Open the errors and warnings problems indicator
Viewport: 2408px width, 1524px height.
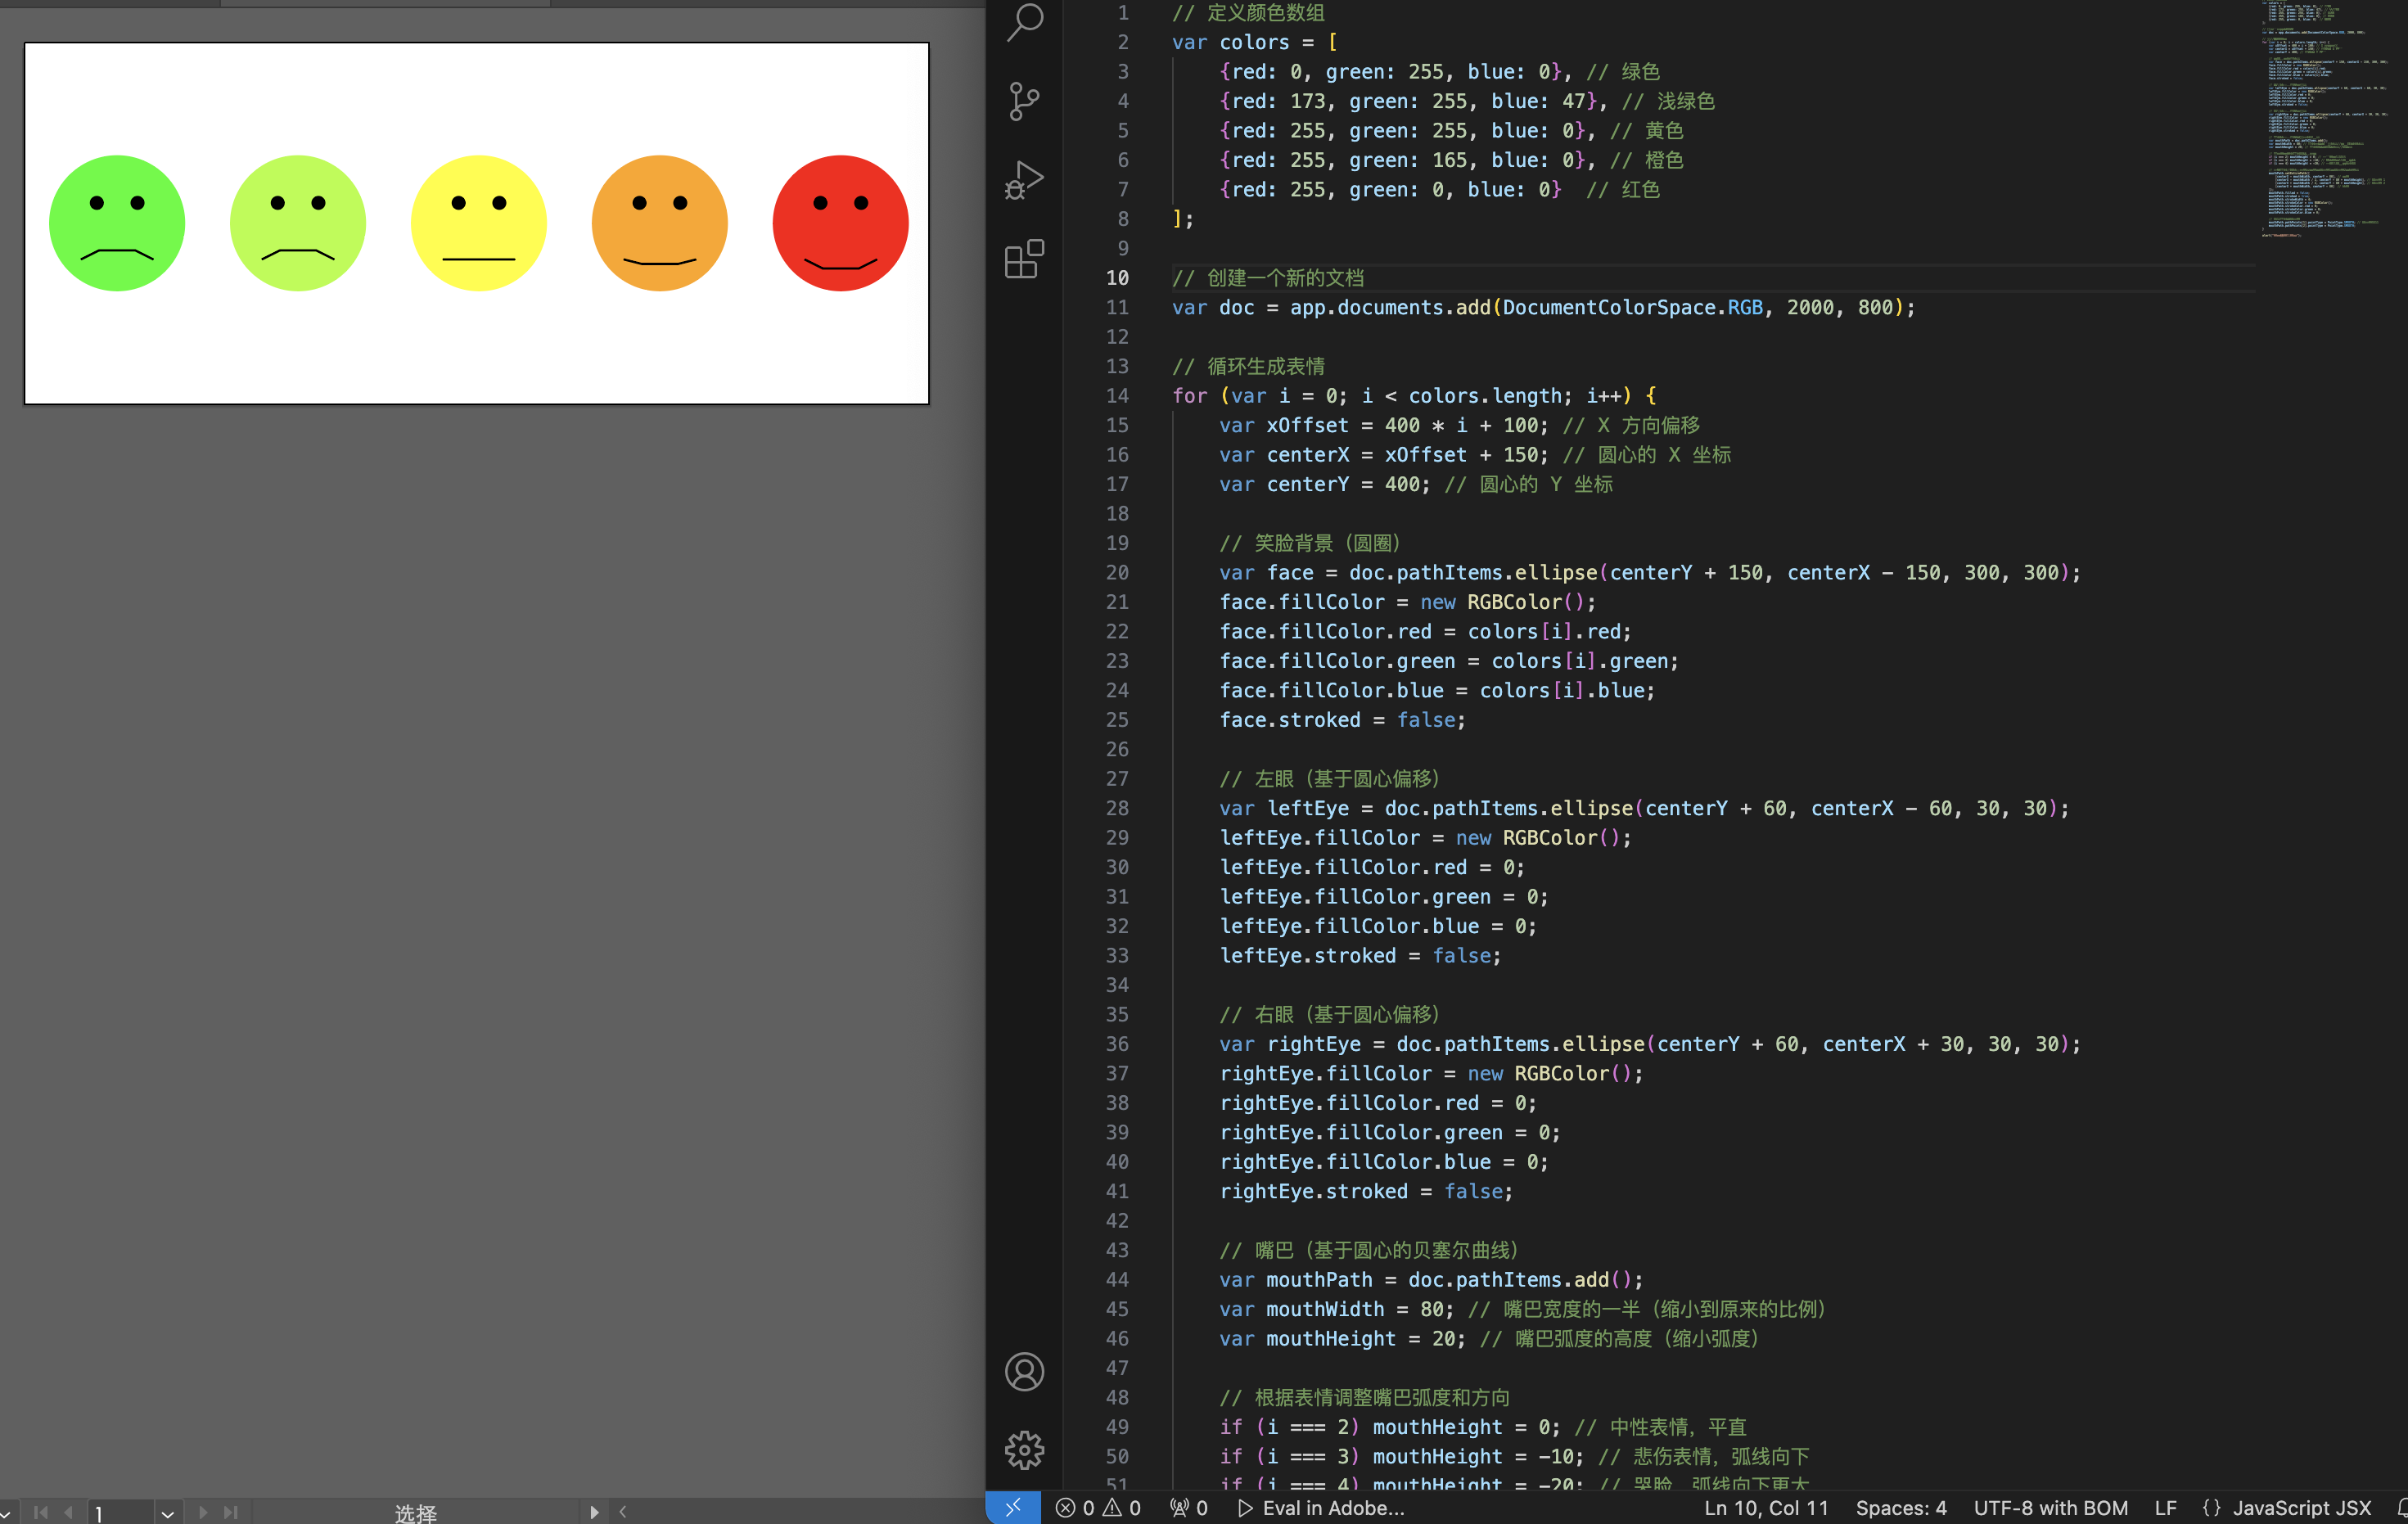pos(1098,1508)
